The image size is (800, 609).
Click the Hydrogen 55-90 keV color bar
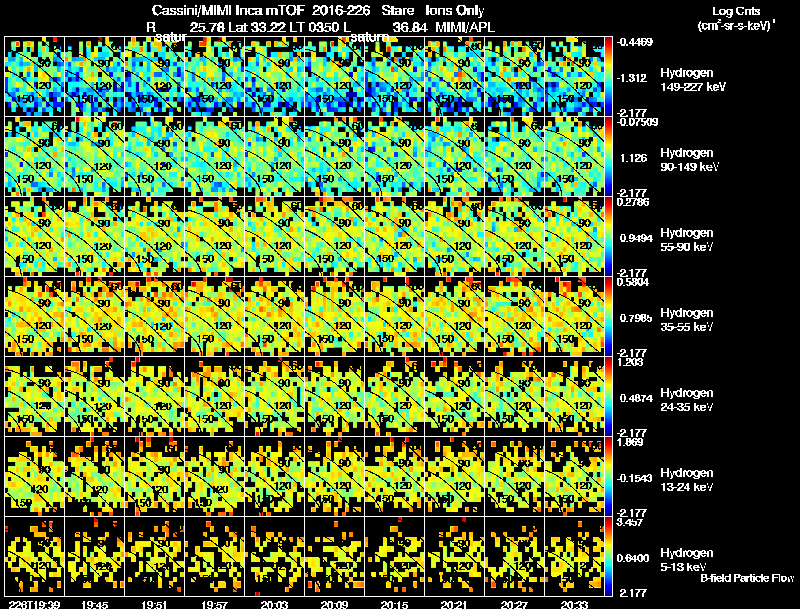pos(608,237)
